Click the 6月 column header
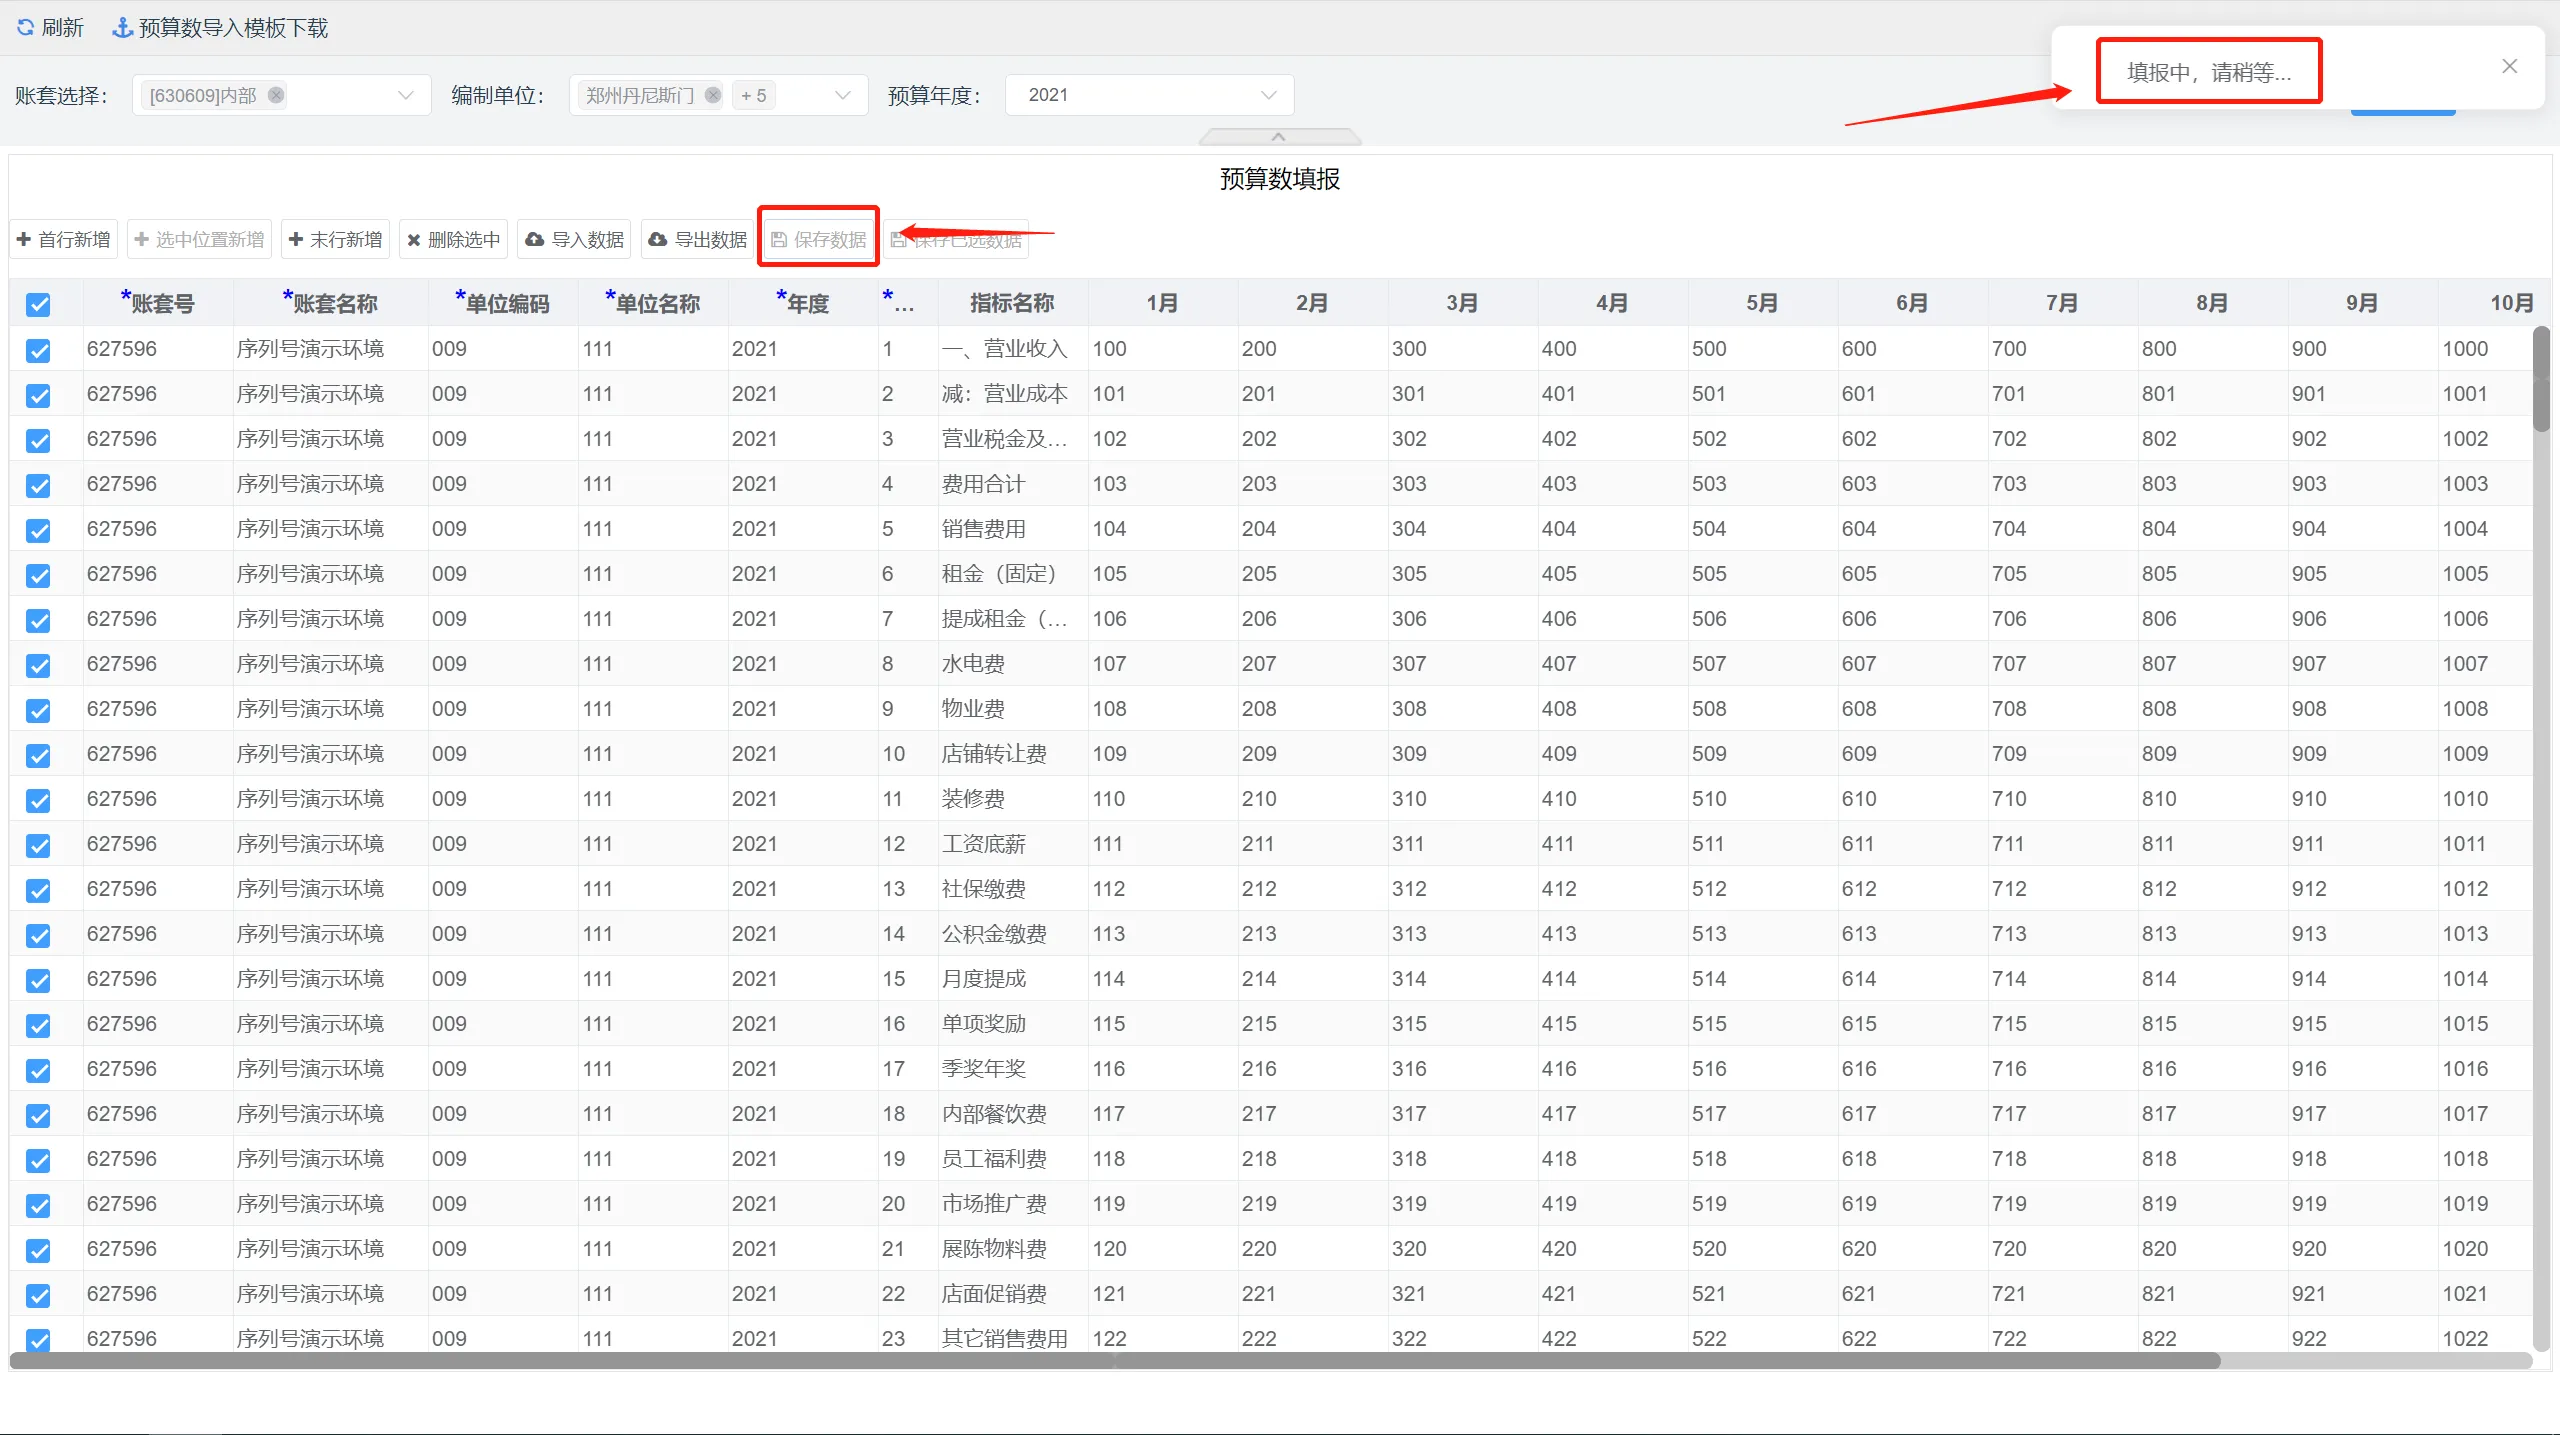Image resolution: width=2560 pixels, height=1435 pixels. 1912,303
